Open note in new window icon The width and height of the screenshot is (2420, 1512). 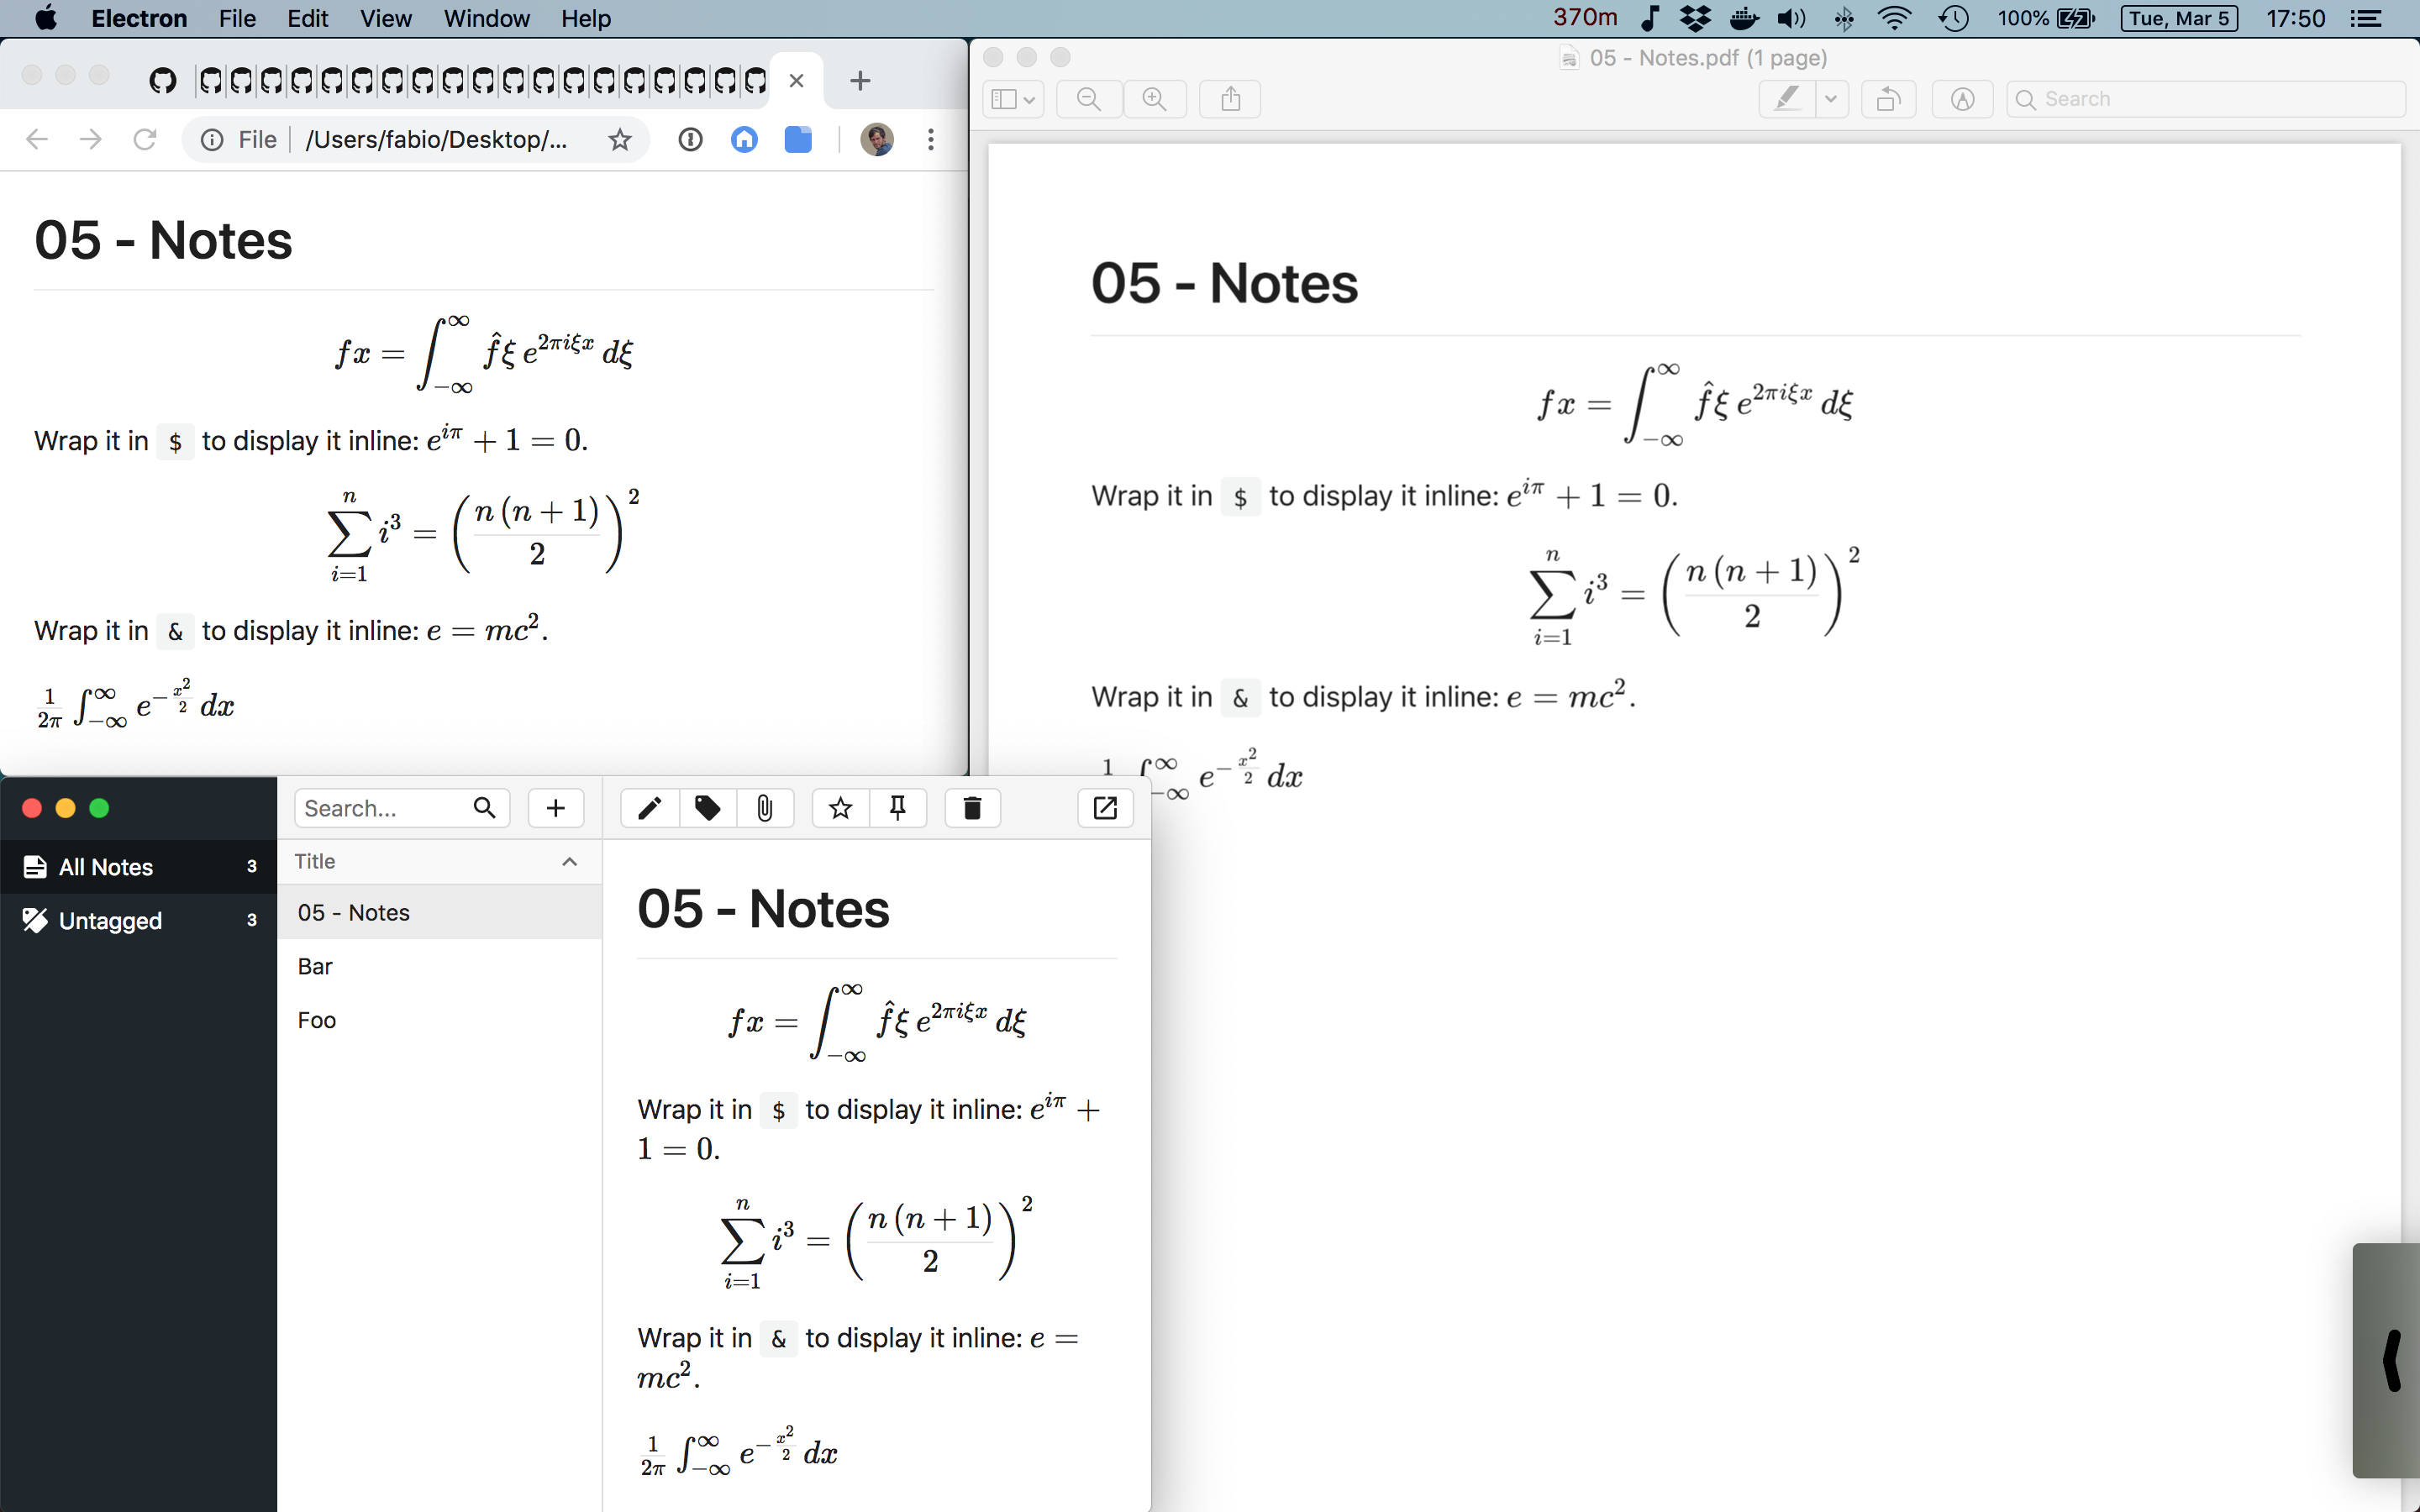1105,808
